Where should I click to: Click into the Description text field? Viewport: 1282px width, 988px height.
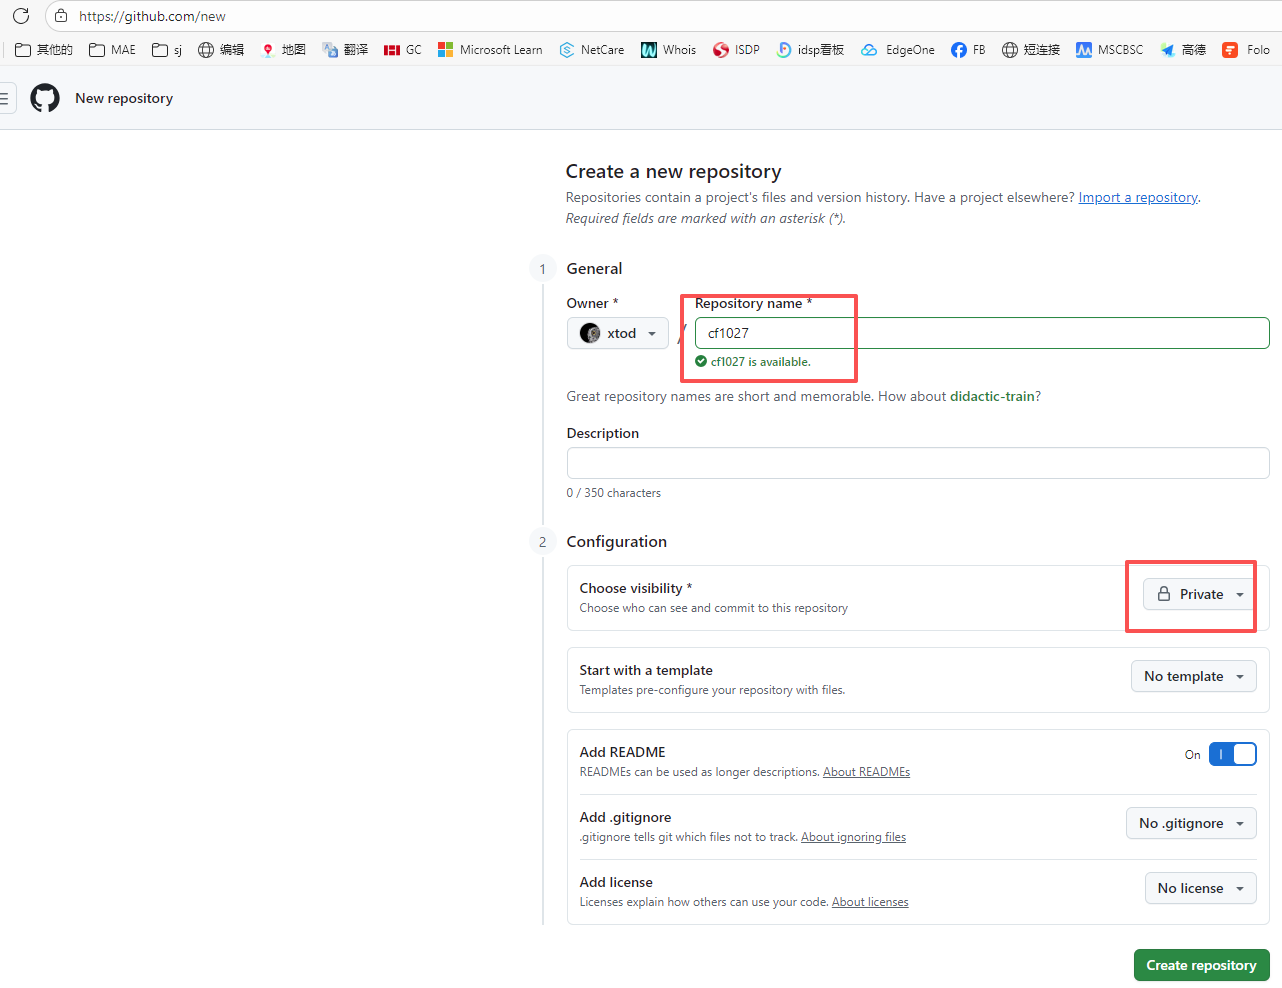917,463
